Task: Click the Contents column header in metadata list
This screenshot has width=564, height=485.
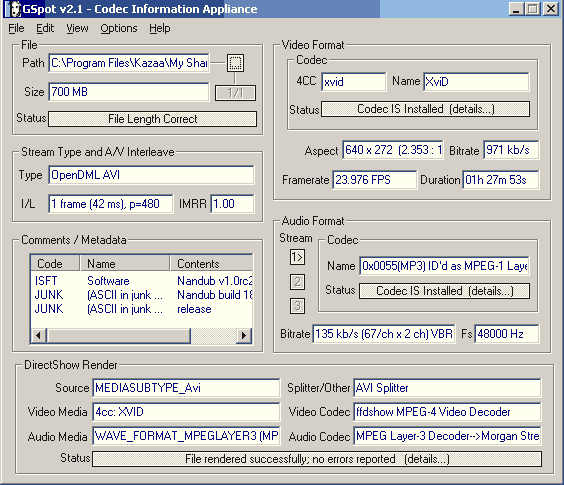Action: pyautogui.click(x=212, y=264)
